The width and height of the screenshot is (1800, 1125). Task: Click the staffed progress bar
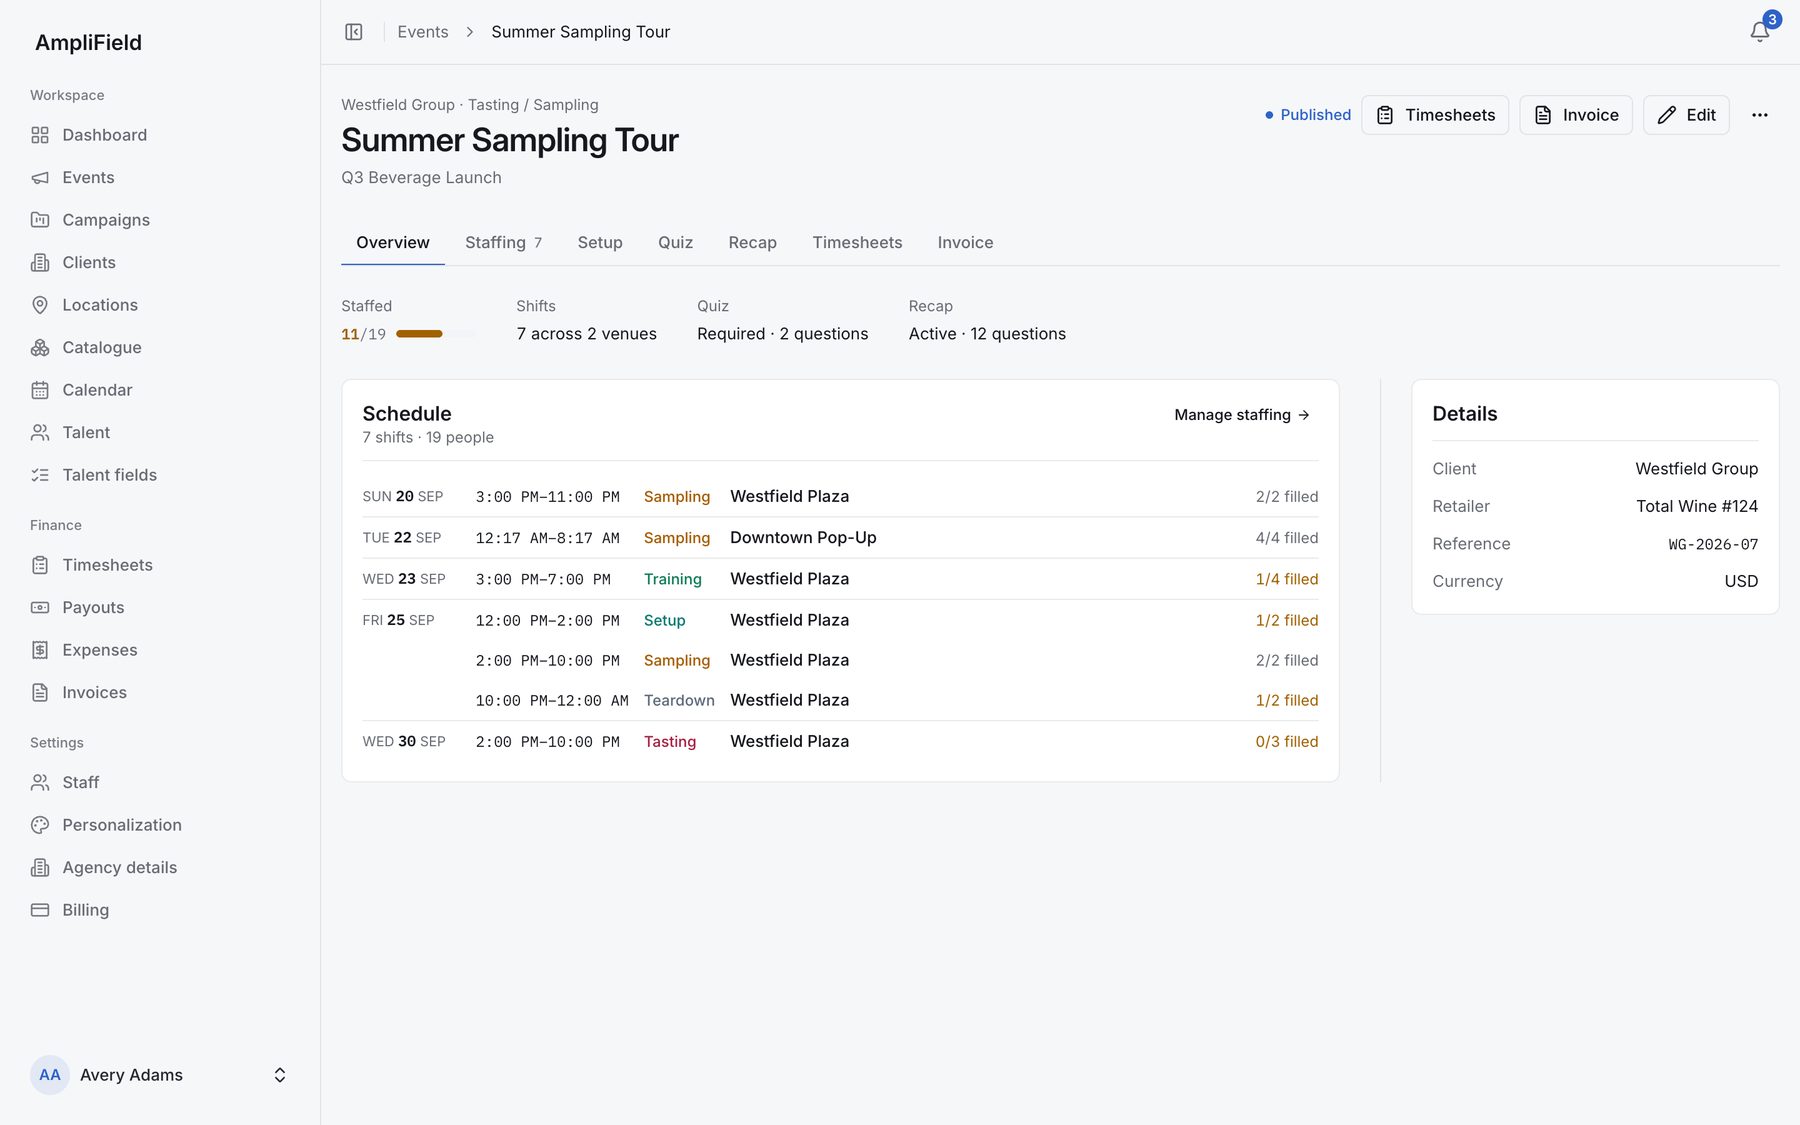(x=435, y=334)
